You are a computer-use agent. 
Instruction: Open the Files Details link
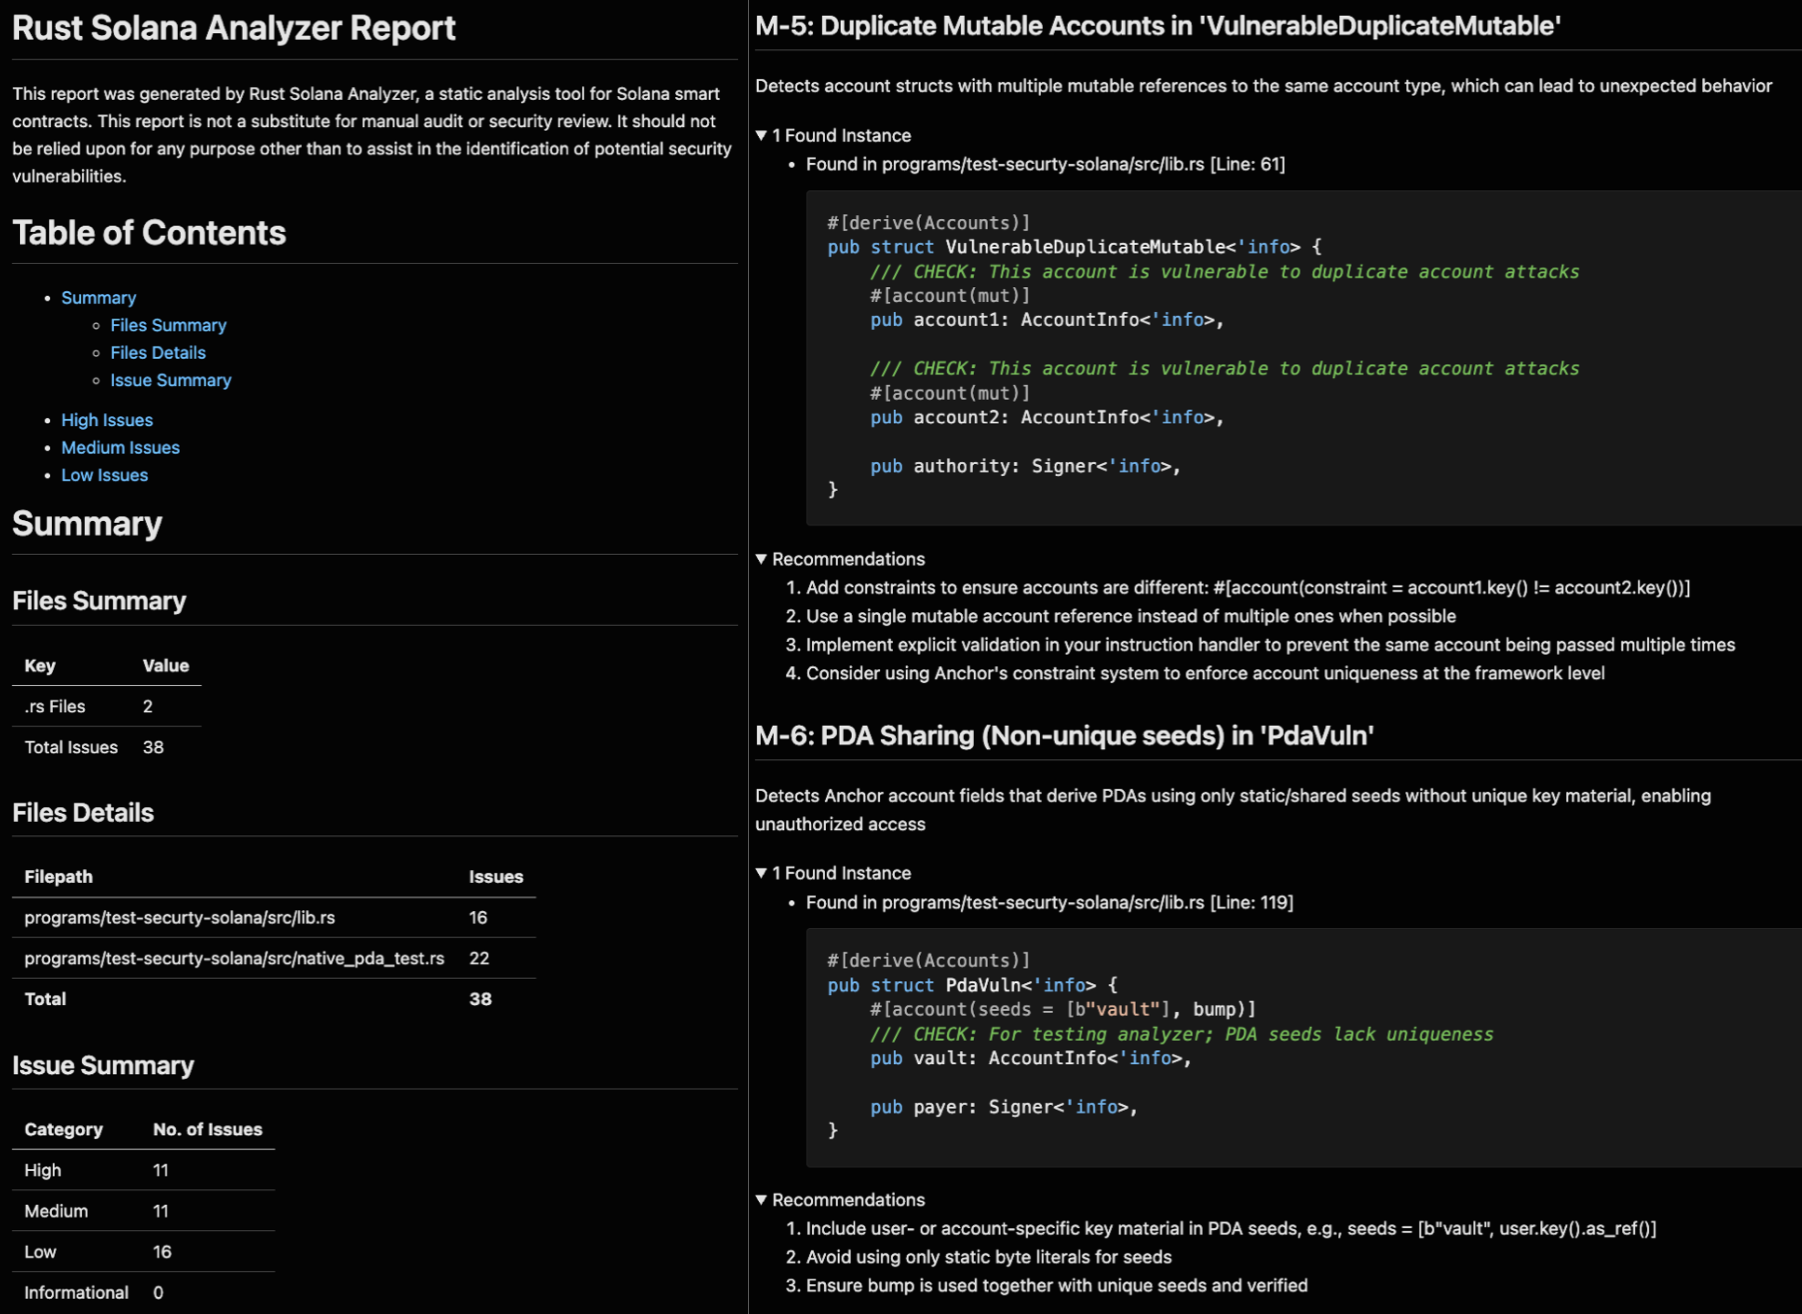tap(157, 352)
